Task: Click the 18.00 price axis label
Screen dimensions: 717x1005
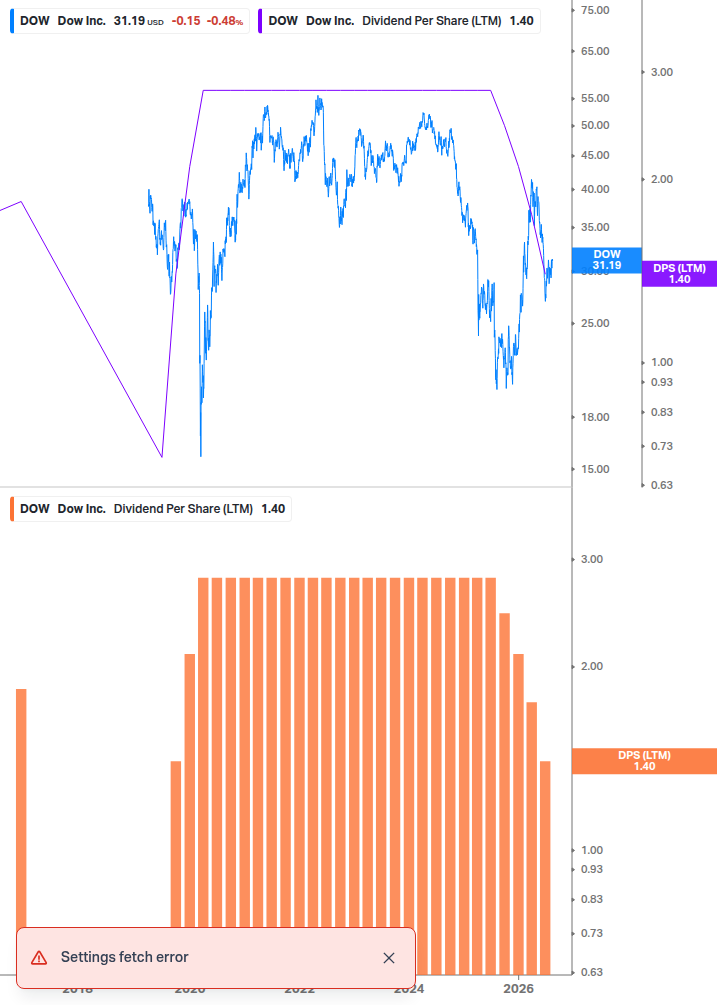Action: coord(595,417)
